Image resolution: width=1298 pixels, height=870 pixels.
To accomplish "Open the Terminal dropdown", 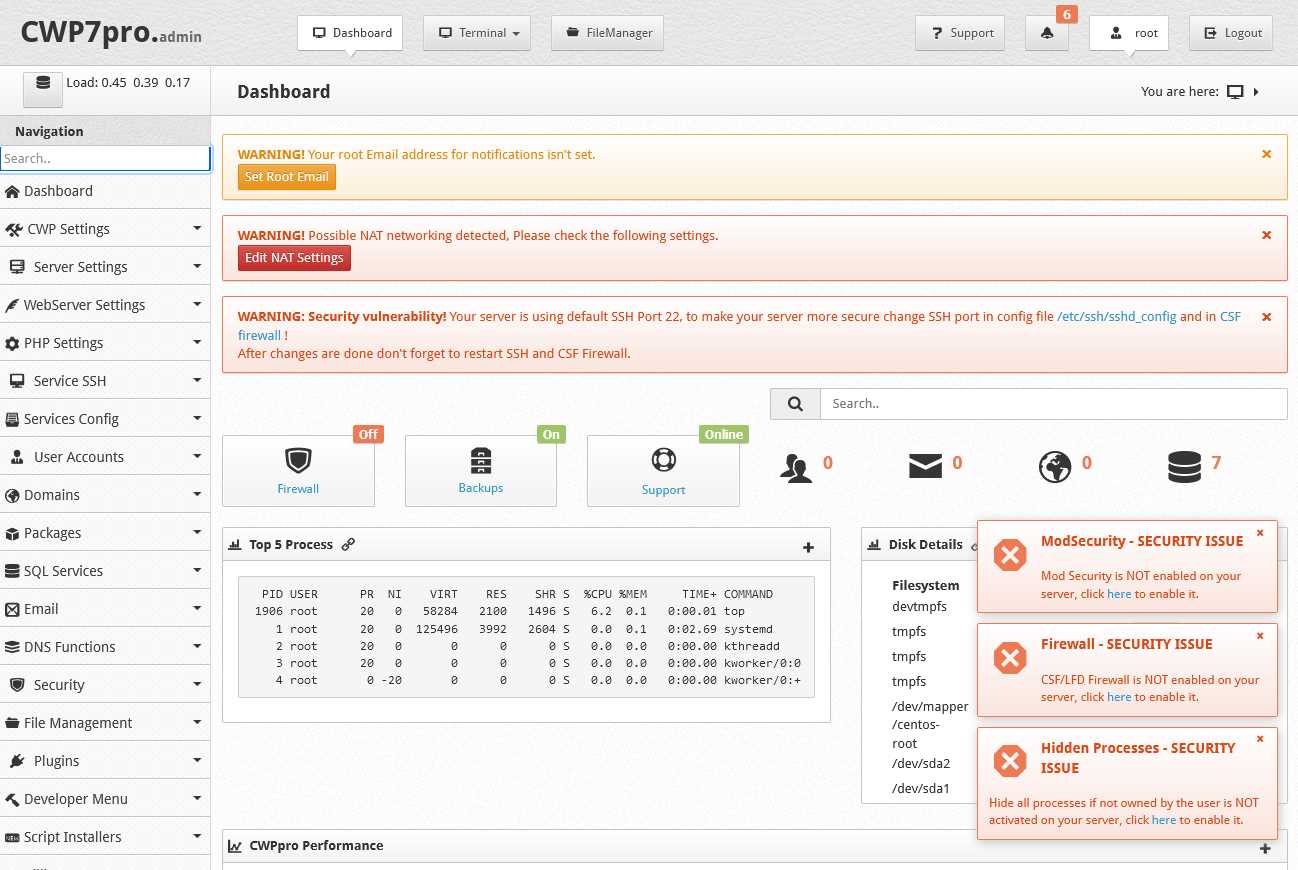I will pyautogui.click(x=477, y=33).
